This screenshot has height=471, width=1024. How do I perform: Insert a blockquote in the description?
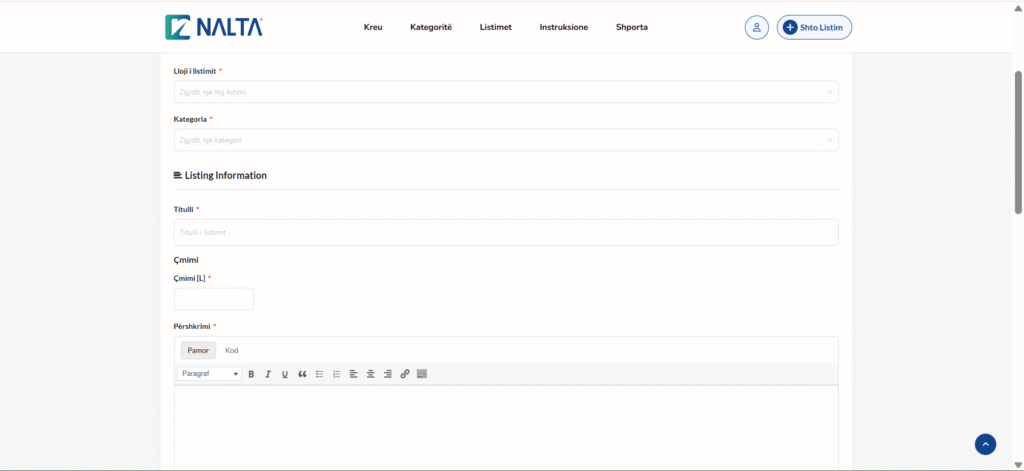point(302,374)
